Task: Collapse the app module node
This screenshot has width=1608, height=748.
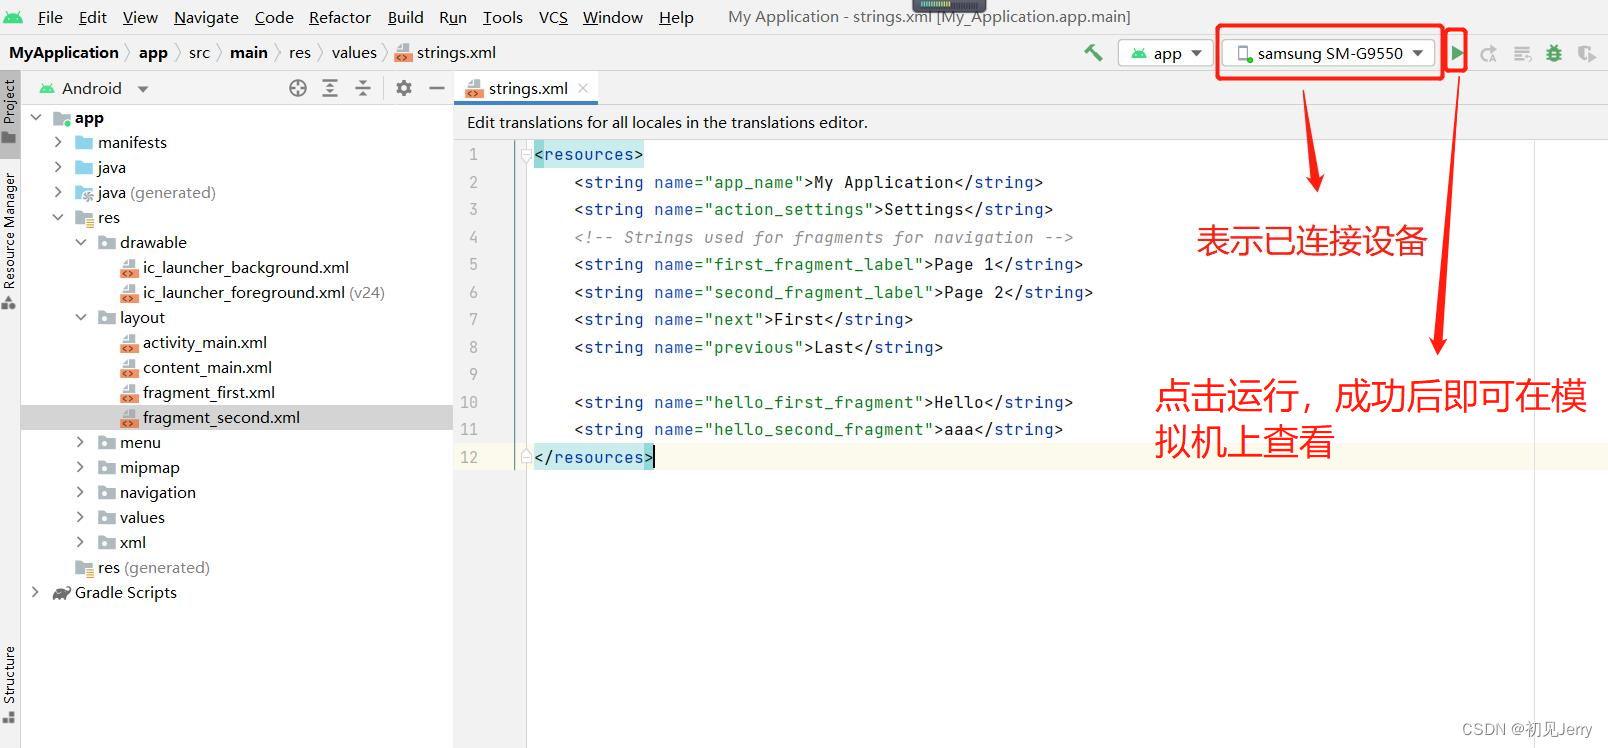Action: click(x=36, y=117)
